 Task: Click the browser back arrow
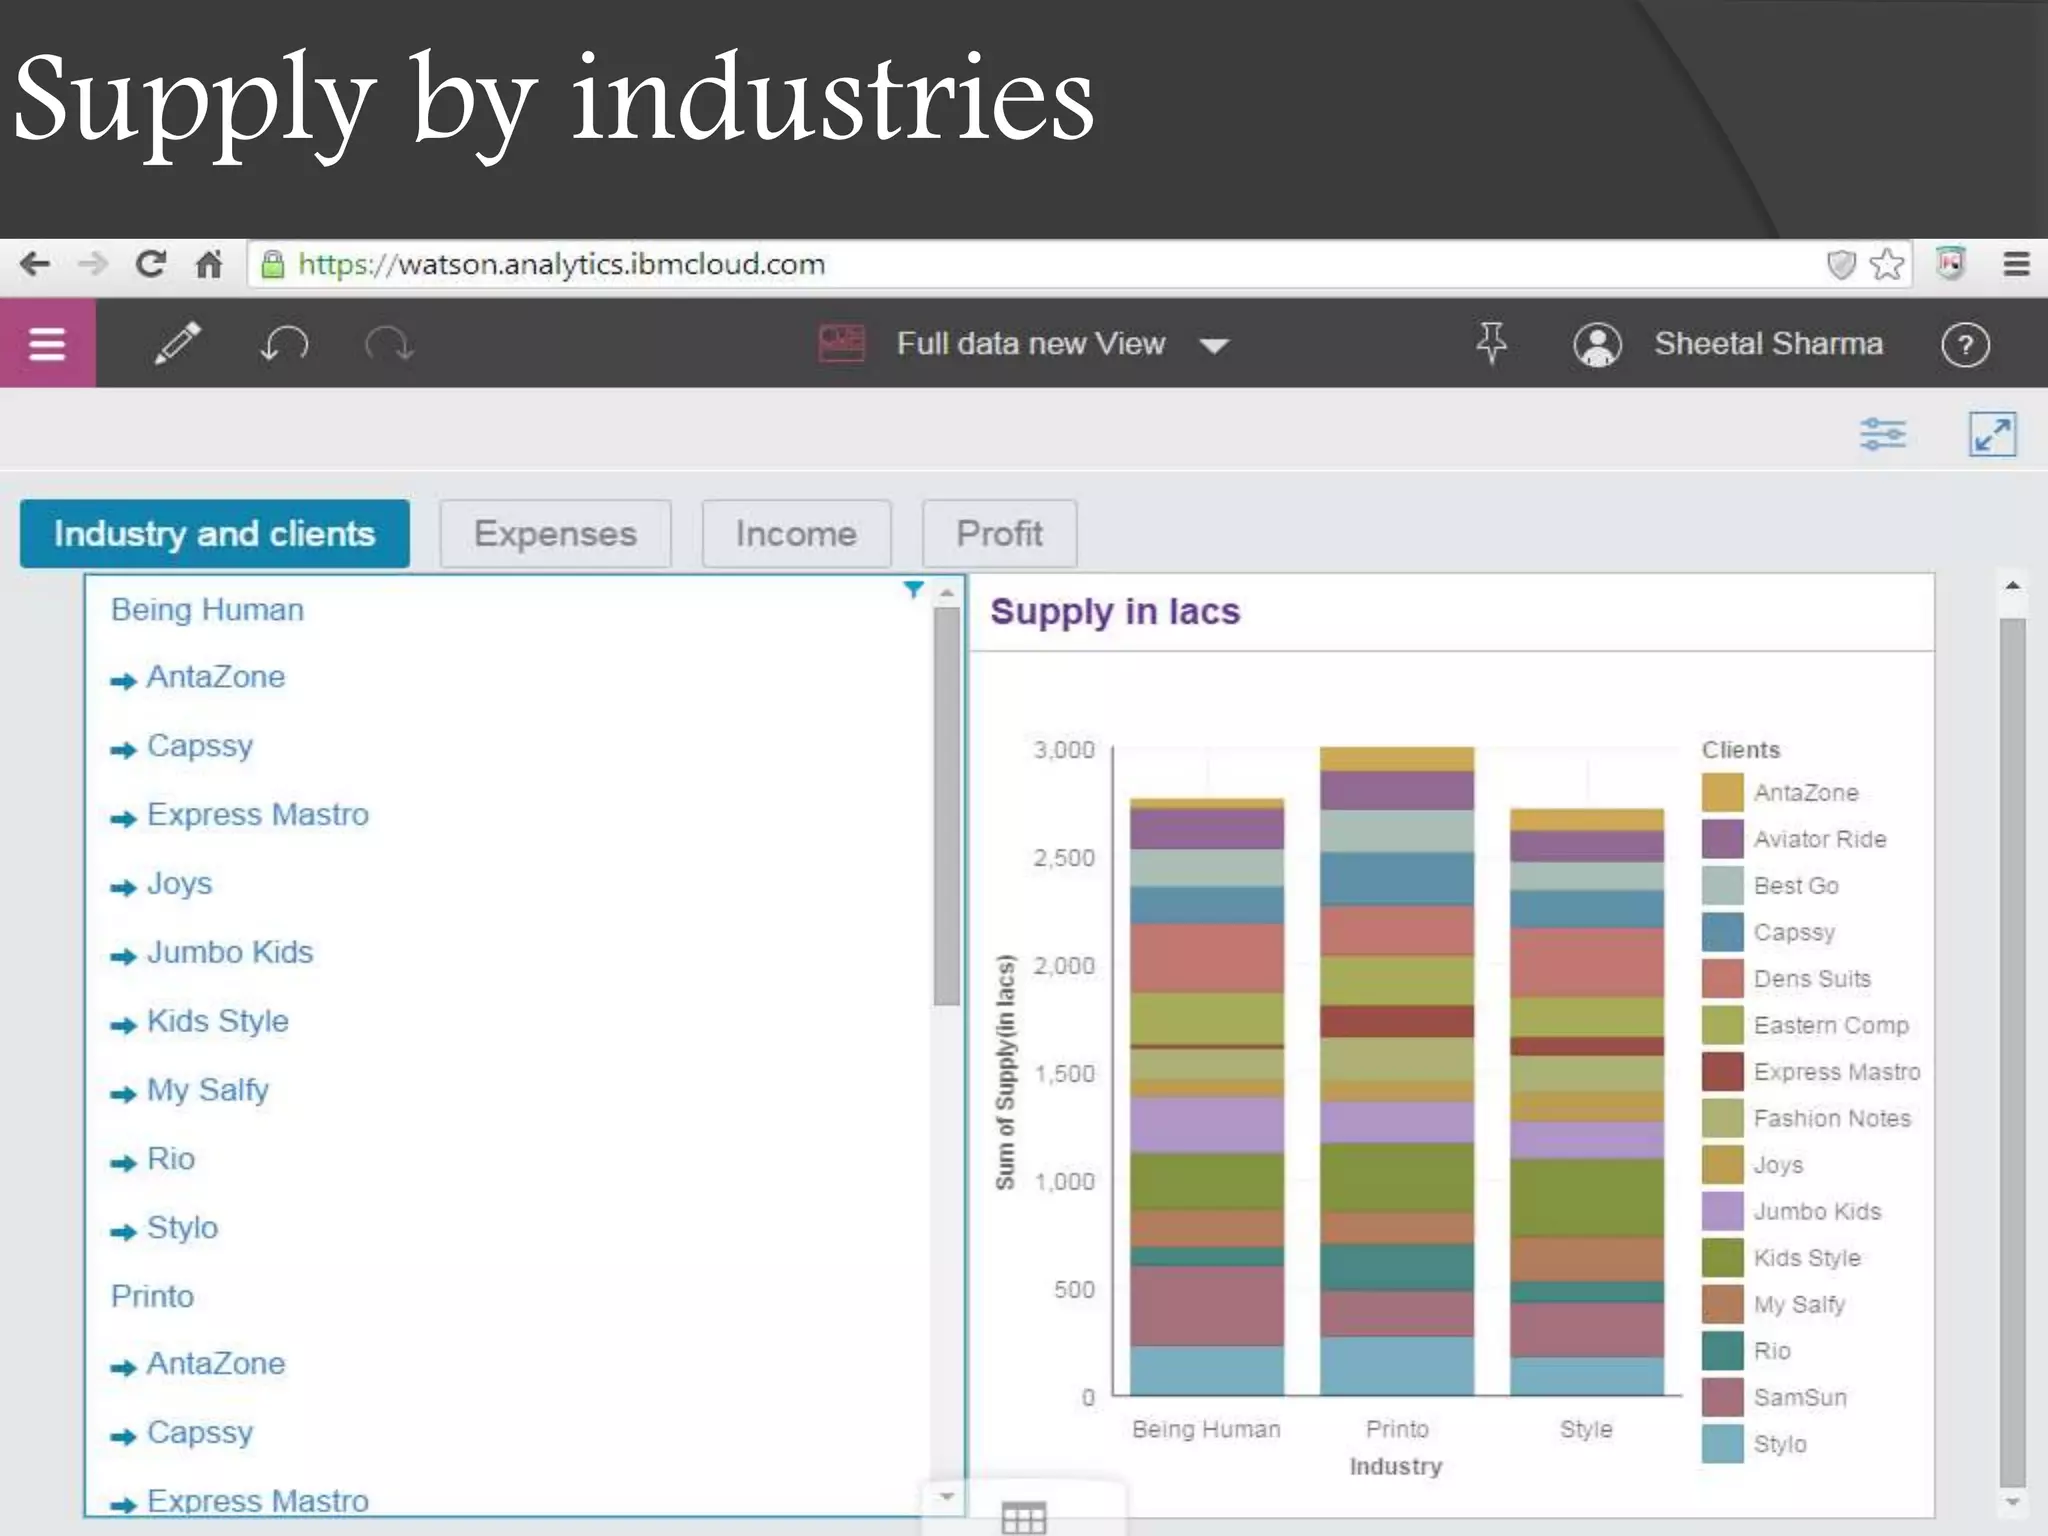[35, 264]
